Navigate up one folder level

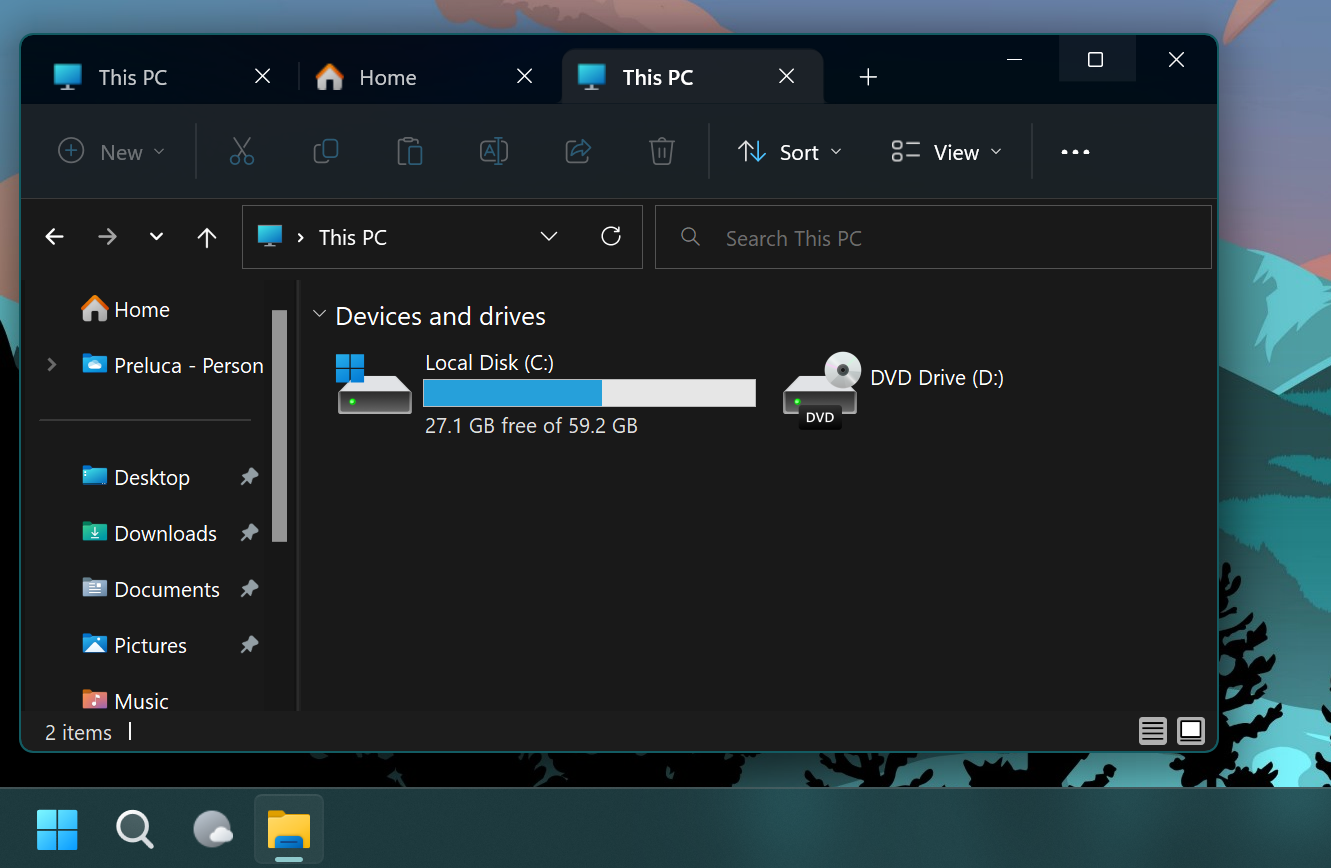tap(206, 237)
